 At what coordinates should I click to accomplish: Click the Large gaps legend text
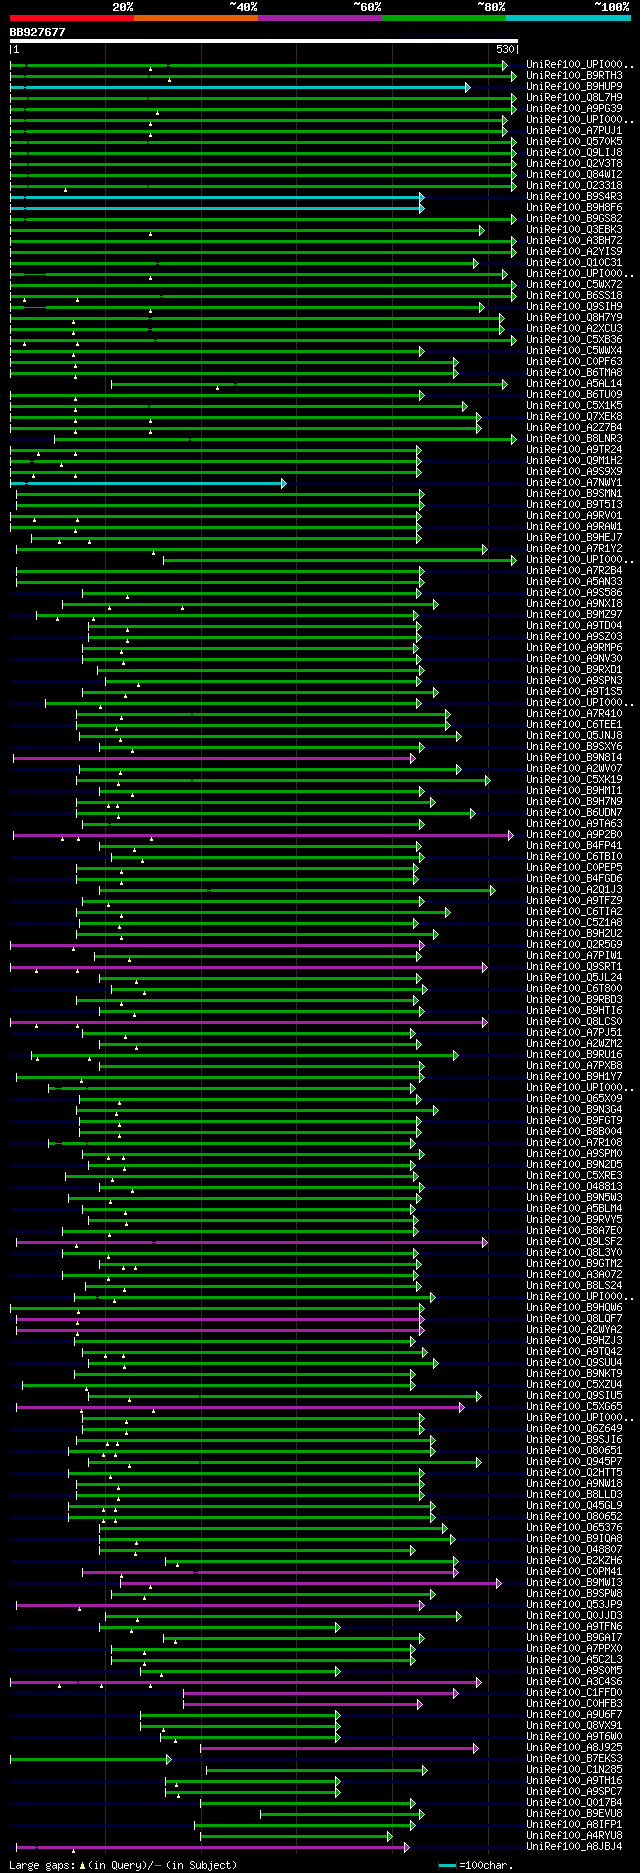[x=123, y=1865]
